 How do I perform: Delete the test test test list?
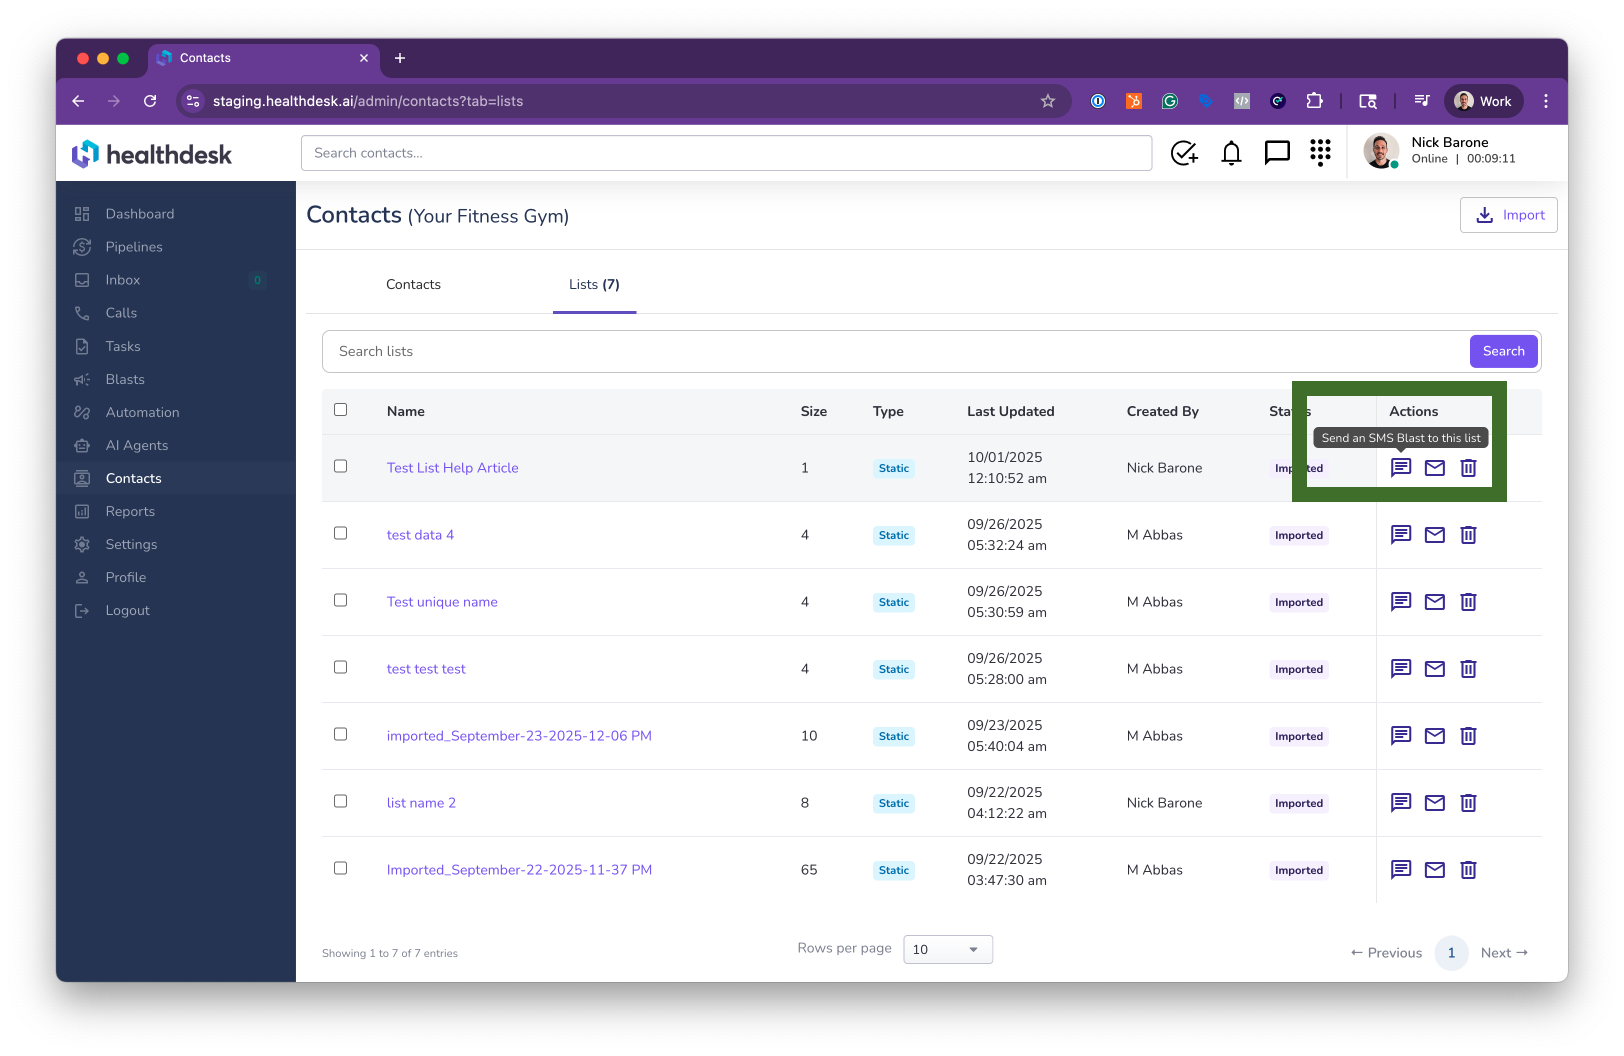[1468, 669]
